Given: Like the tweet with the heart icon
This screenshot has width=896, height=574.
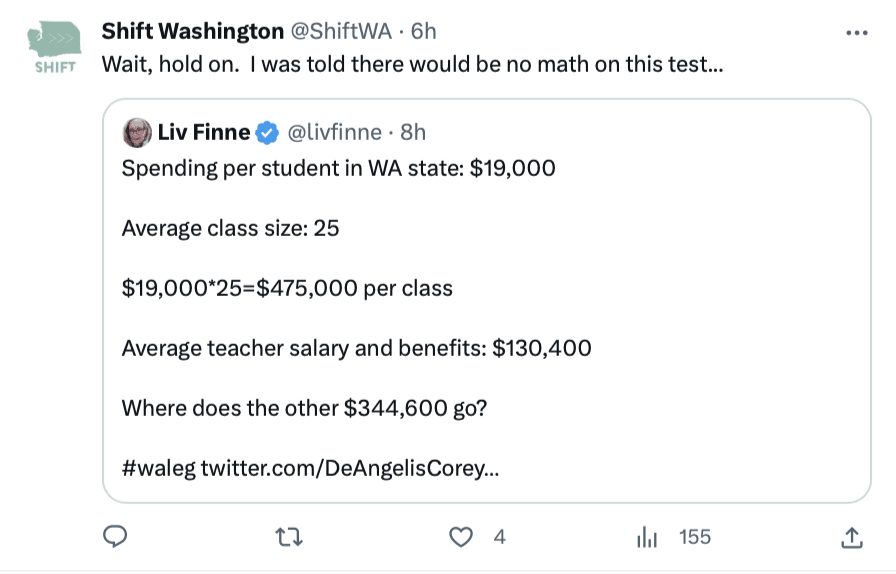Looking at the screenshot, I should (460, 538).
